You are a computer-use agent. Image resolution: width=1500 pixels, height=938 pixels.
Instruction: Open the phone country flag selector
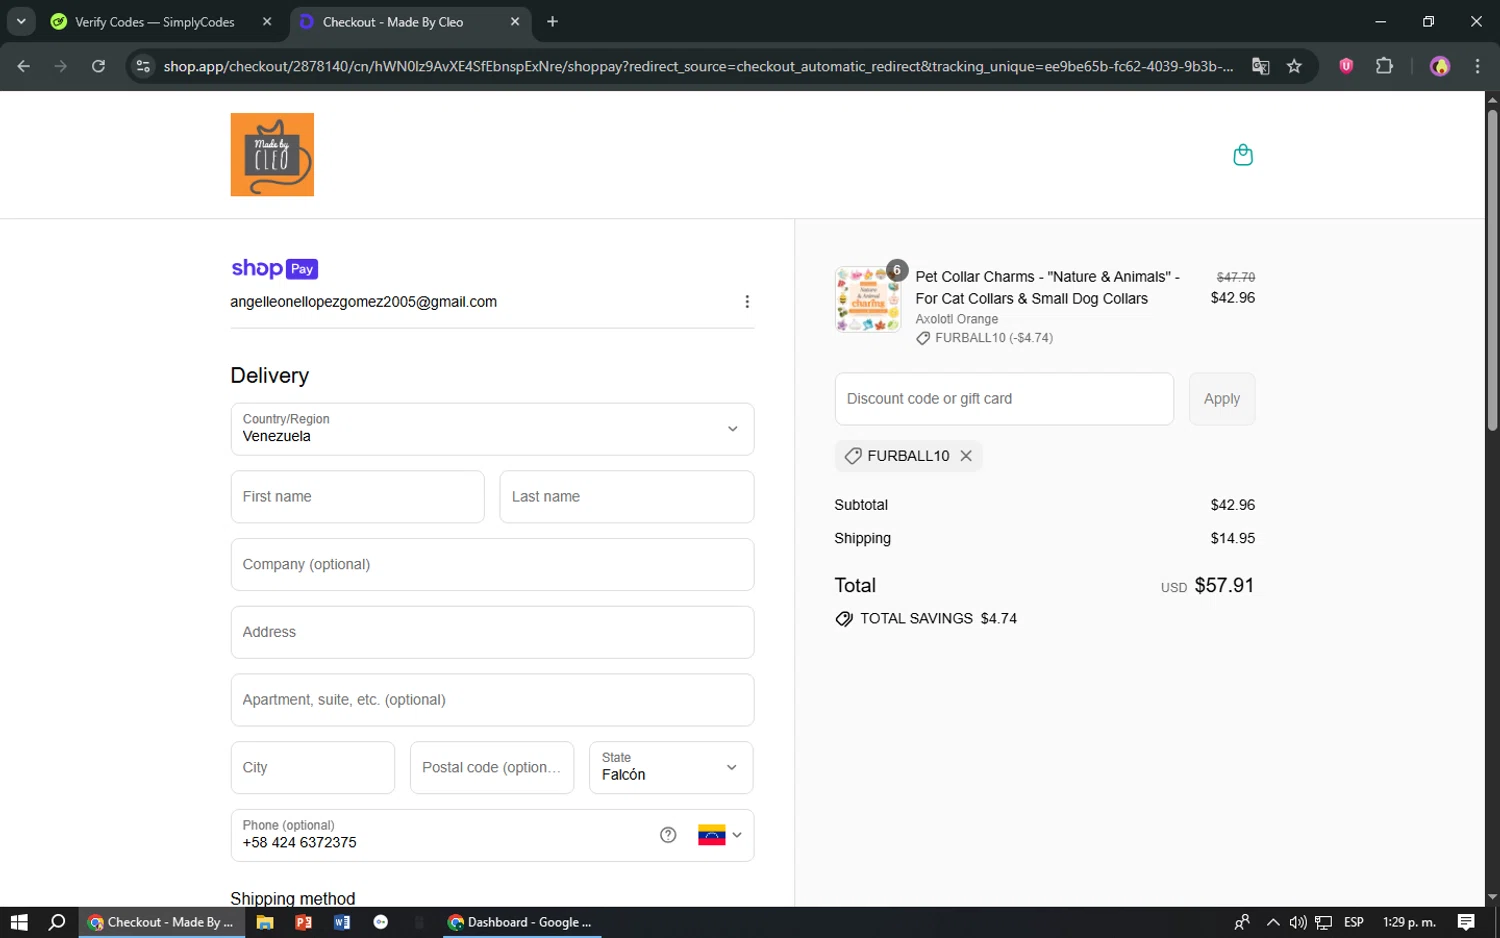(720, 835)
